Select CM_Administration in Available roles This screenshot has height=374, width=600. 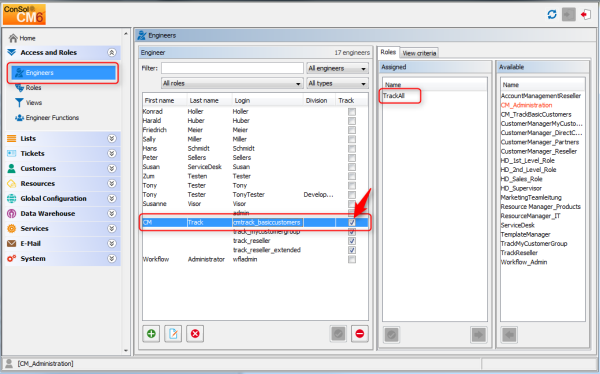[x=527, y=105]
